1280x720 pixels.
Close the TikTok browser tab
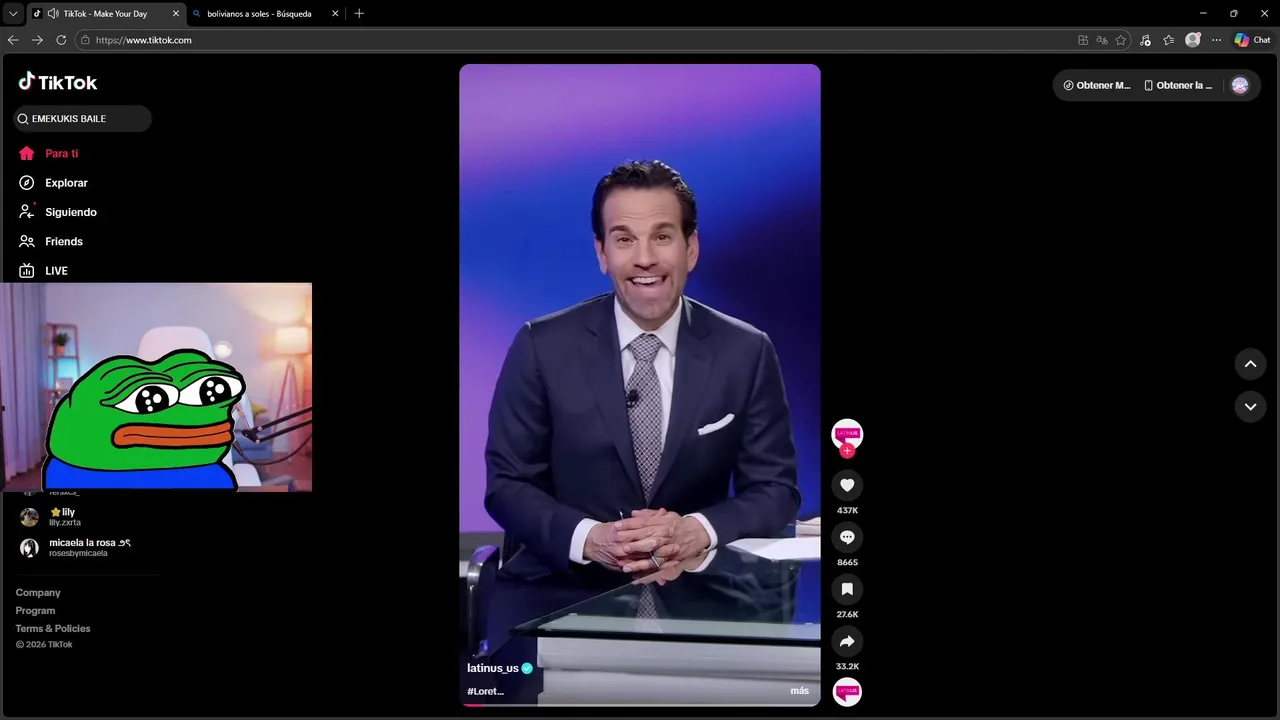point(177,14)
